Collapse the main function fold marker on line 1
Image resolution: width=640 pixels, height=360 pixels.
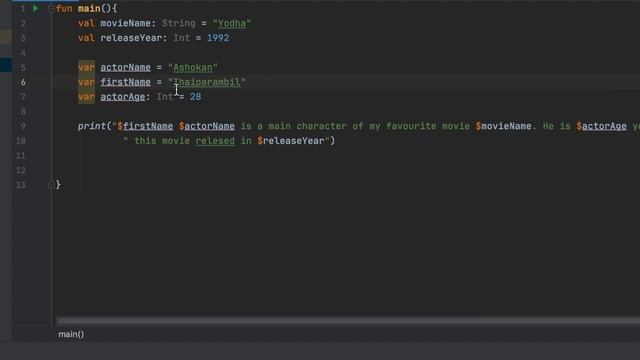click(x=51, y=9)
